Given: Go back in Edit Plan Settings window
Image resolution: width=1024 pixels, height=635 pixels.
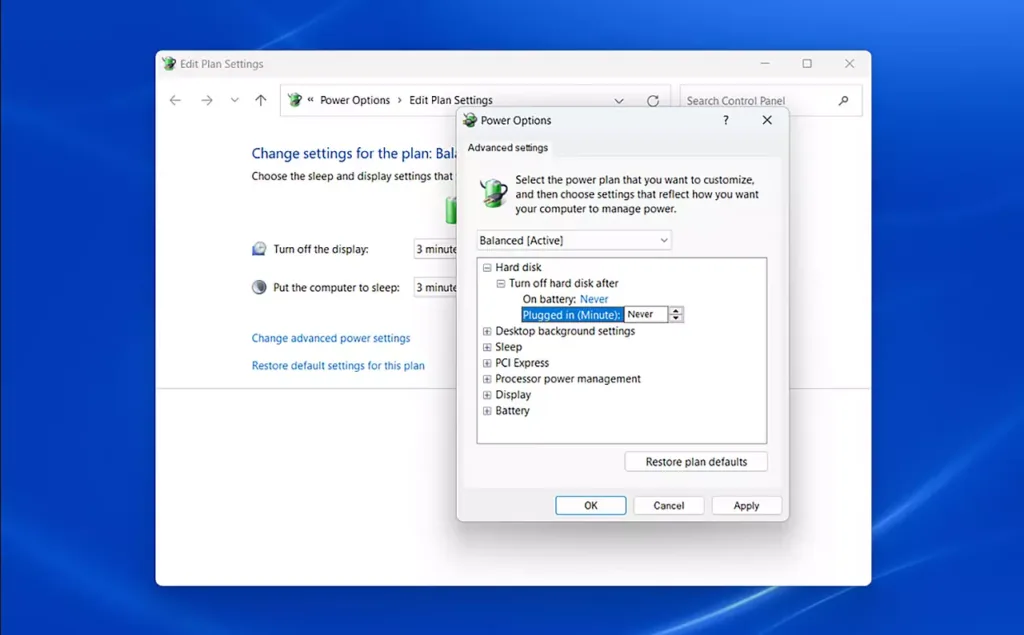Looking at the screenshot, I should pos(175,100).
